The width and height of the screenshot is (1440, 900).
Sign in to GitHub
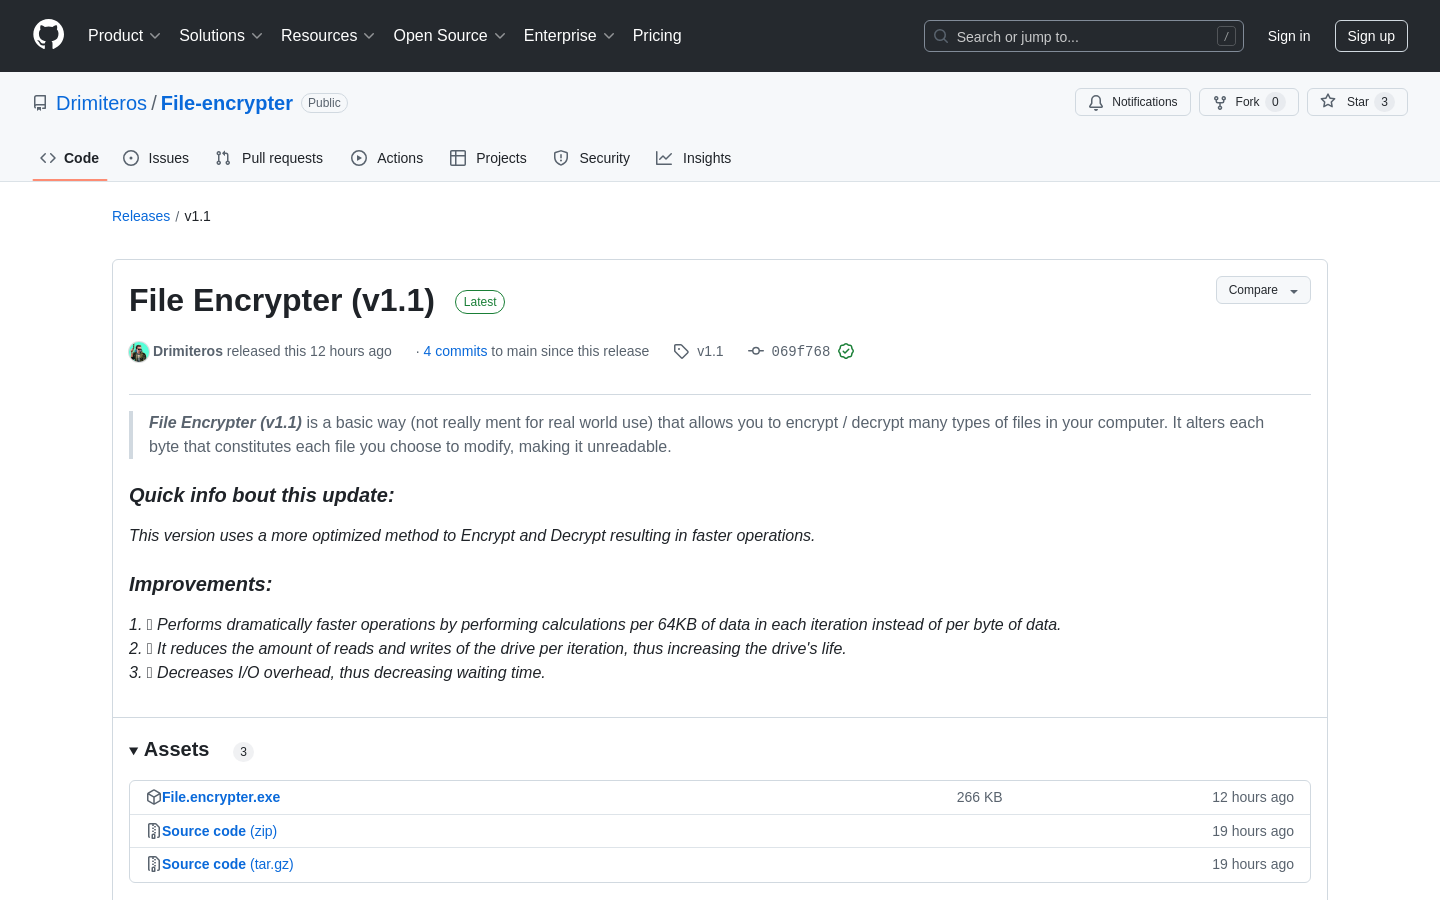click(1289, 36)
